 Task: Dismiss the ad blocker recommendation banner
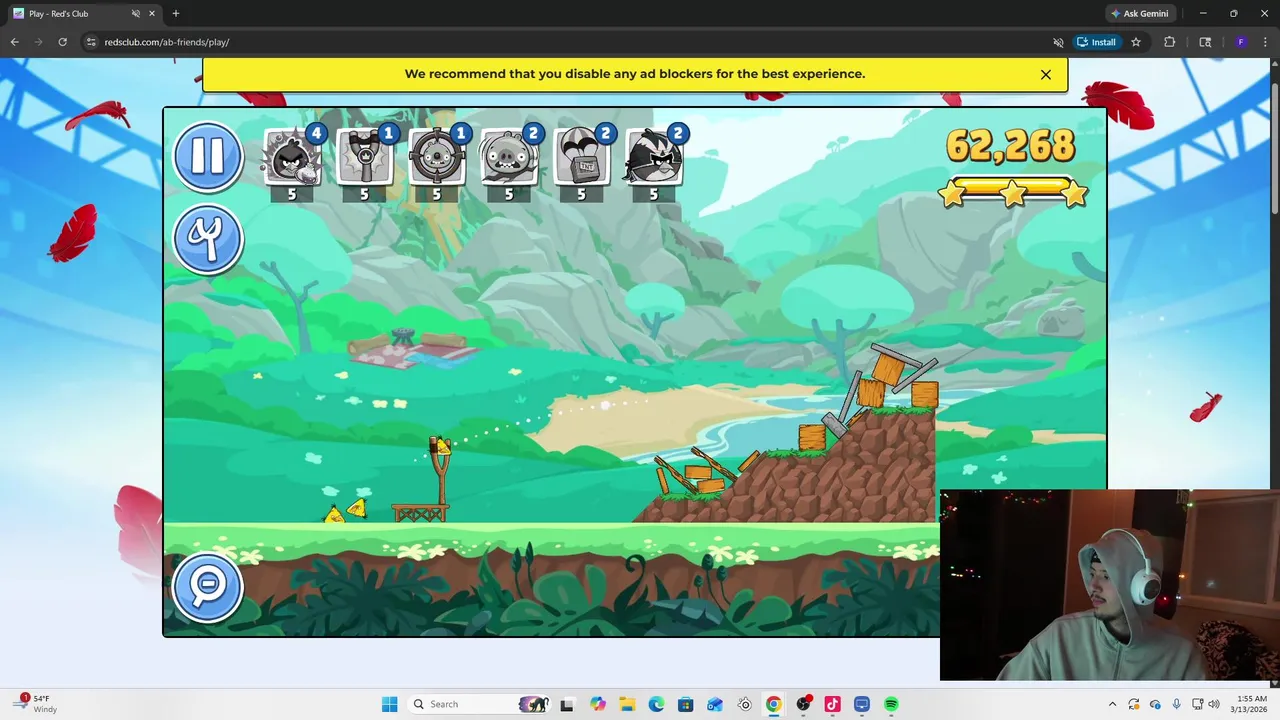click(x=1046, y=74)
